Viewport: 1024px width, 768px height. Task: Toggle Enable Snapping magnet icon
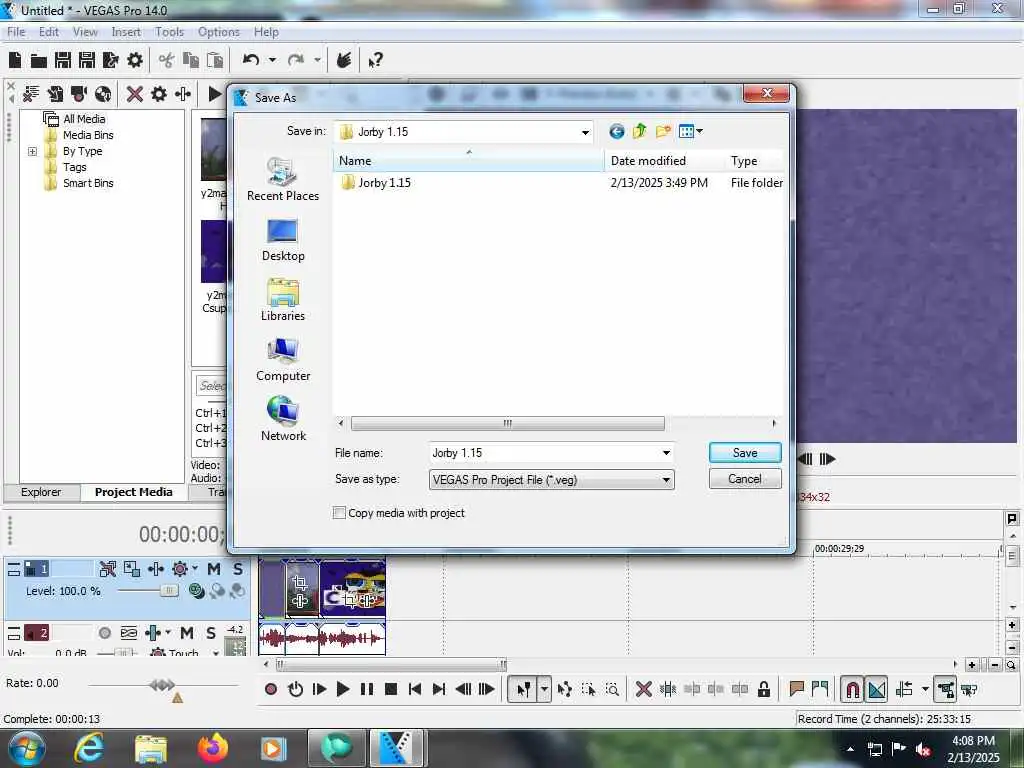pyautogui.click(x=852, y=689)
